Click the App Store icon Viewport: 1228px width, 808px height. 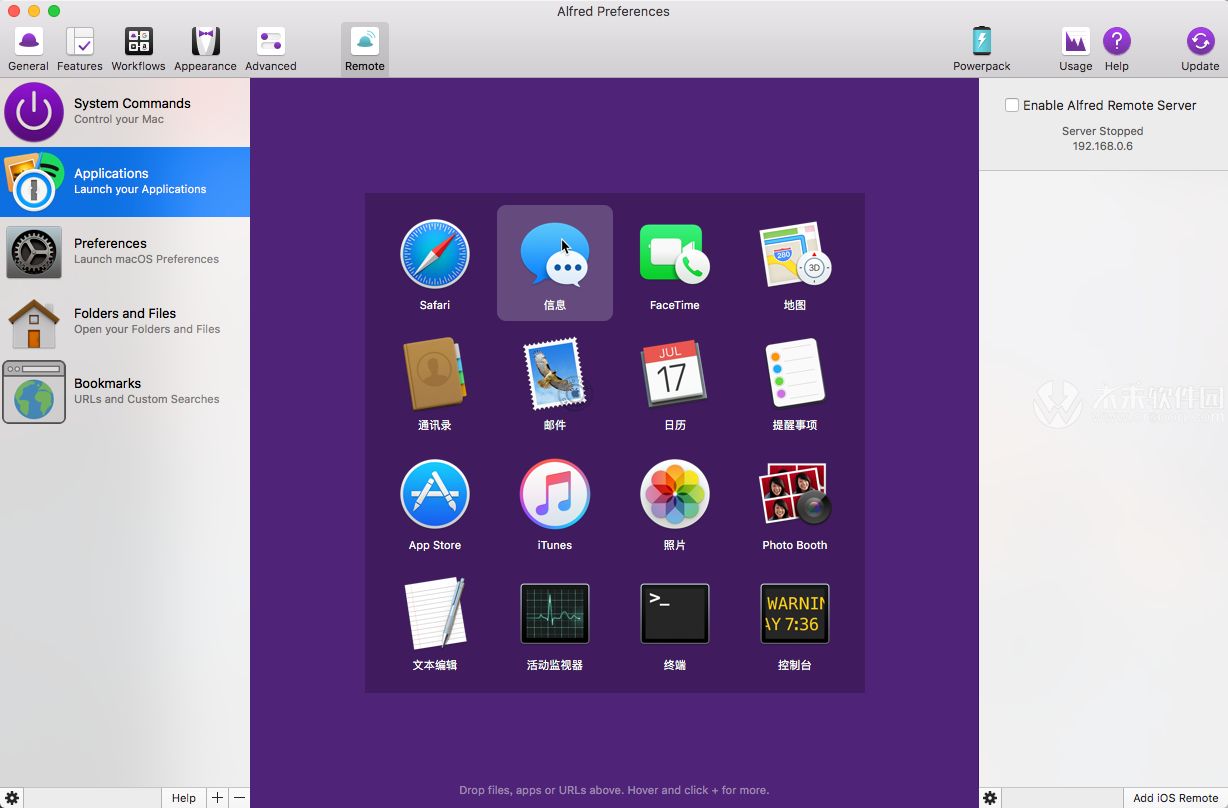pos(435,494)
